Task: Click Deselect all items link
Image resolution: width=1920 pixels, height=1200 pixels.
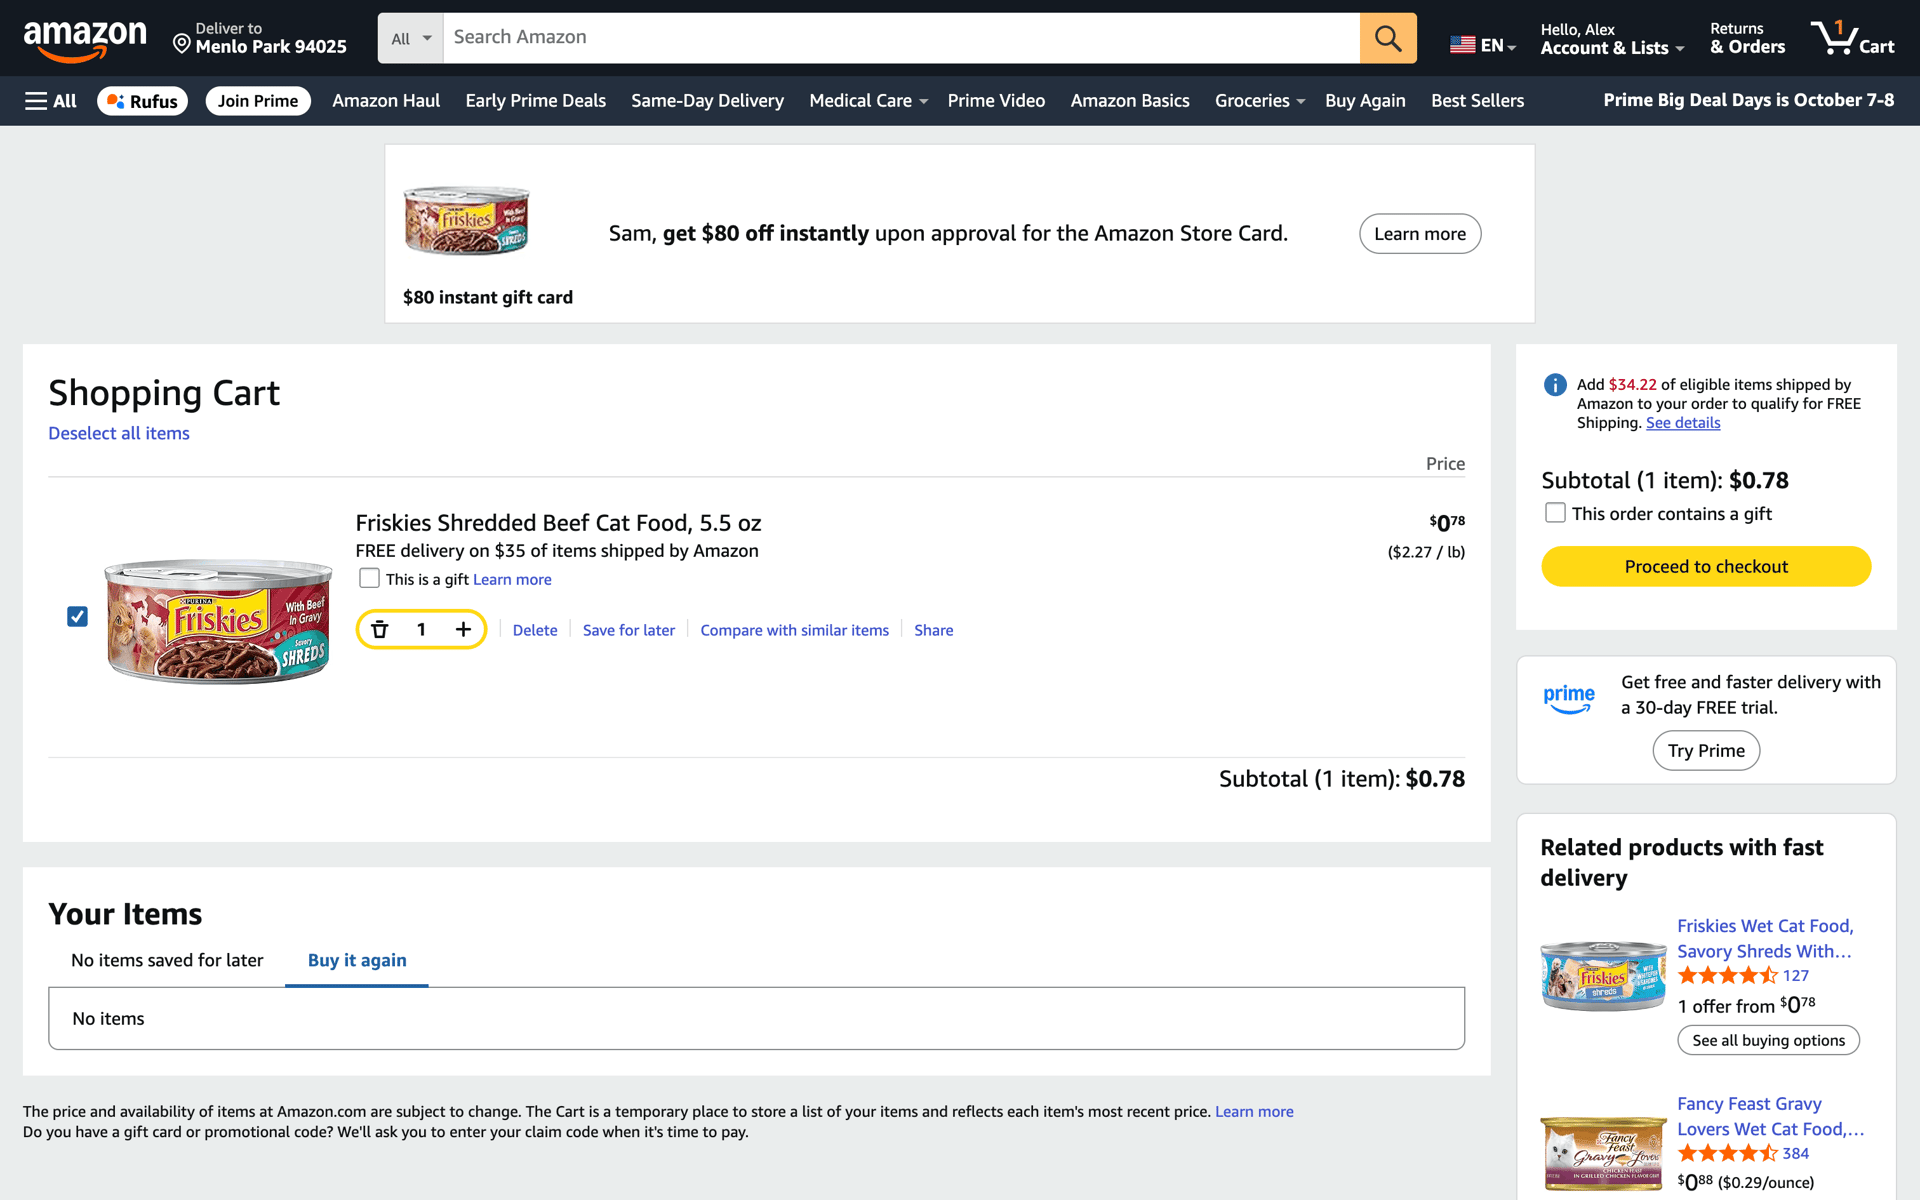Action: (x=119, y=433)
